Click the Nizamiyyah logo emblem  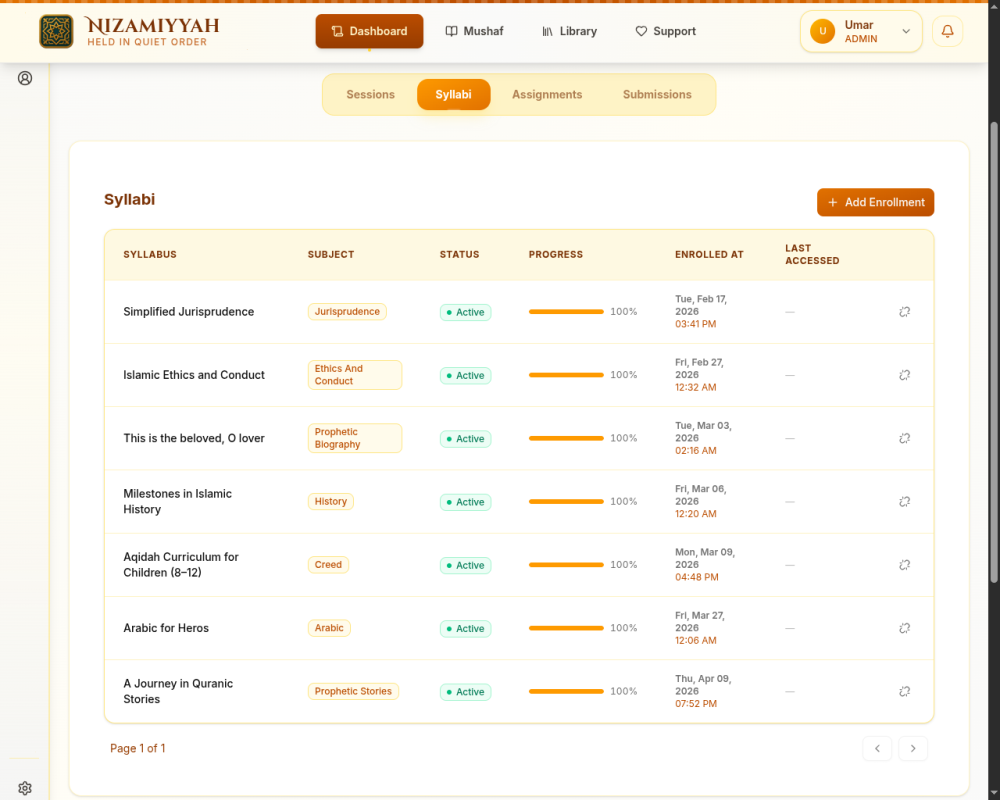(x=56, y=31)
